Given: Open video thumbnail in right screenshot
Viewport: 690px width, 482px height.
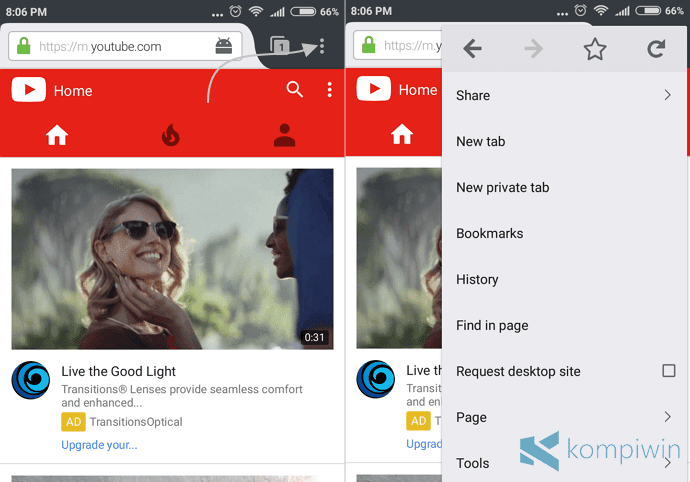Looking at the screenshot, I should 399,258.
